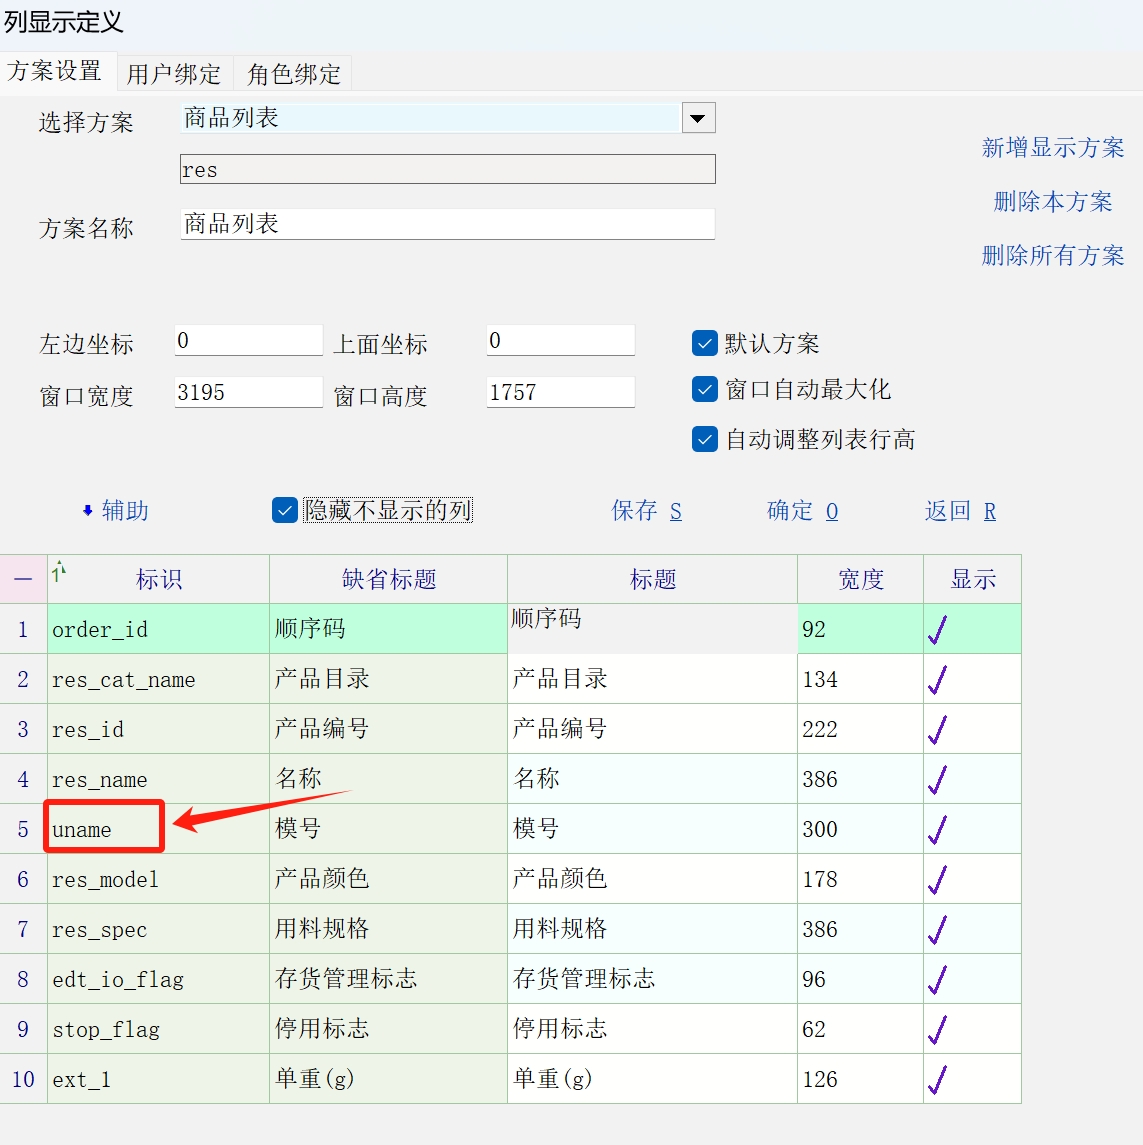Open the 角色绑定 tab
The image size is (1143, 1145).
click(x=294, y=74)
